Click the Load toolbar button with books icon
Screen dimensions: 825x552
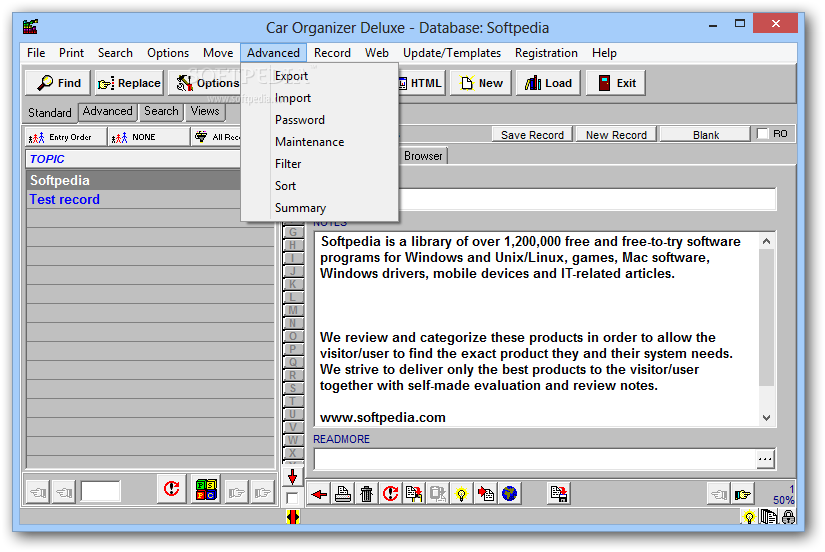[548, 83]
